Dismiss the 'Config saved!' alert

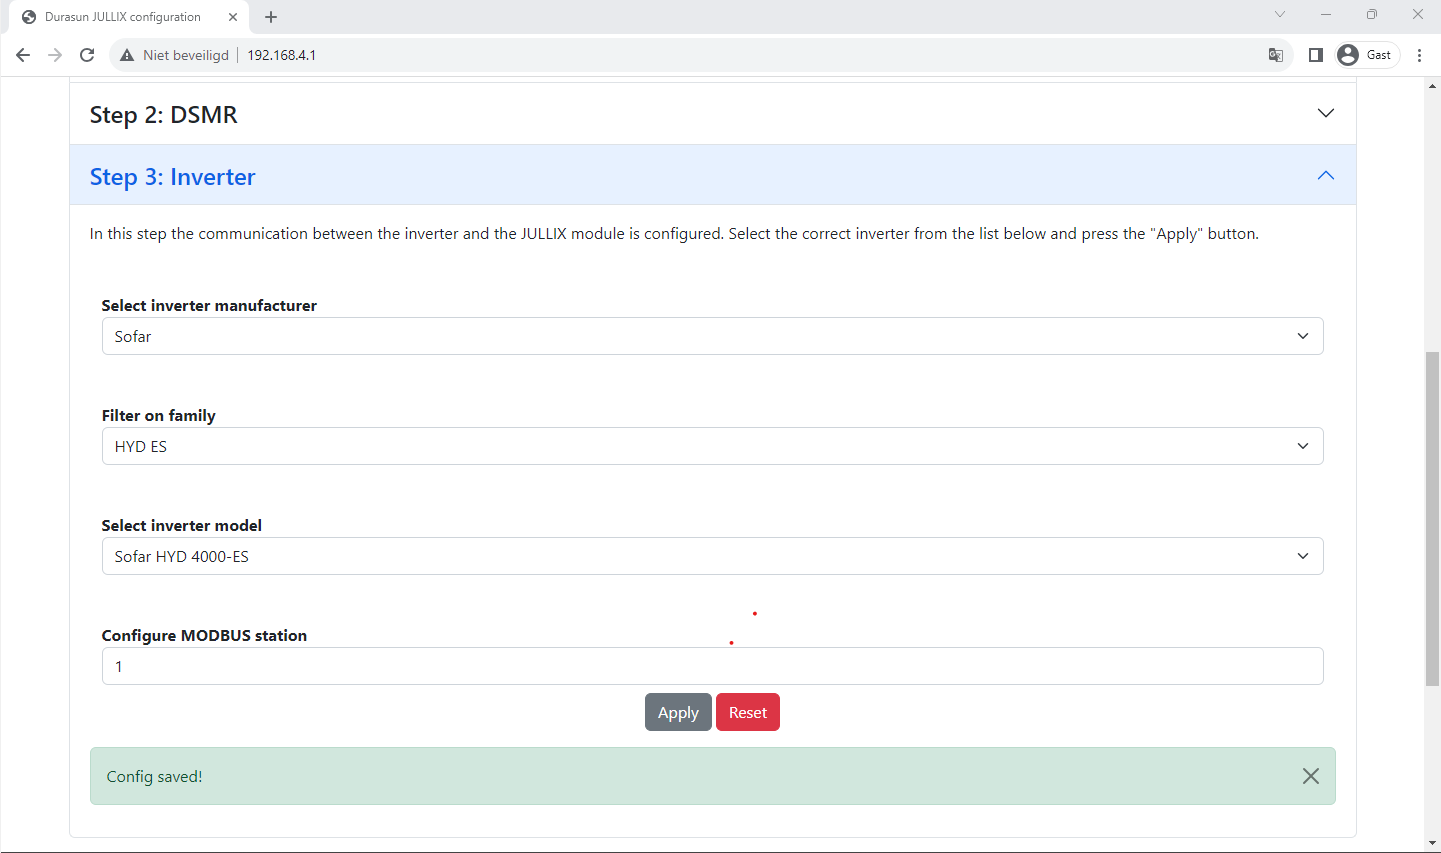(1310, 776)
